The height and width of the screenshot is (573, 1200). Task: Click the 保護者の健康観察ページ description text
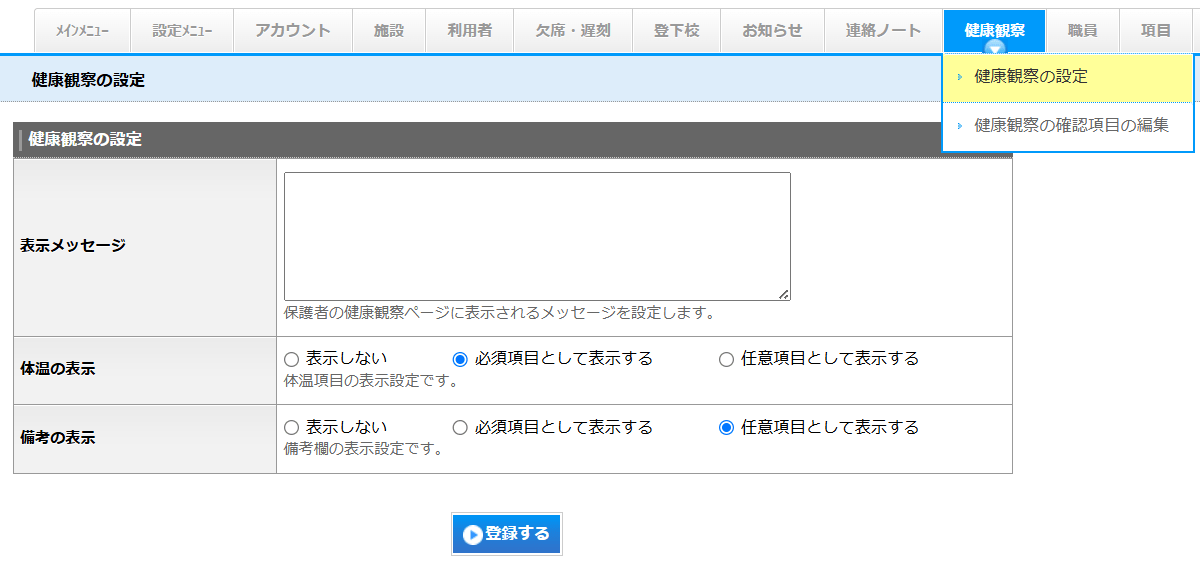(x=500, y=313)
